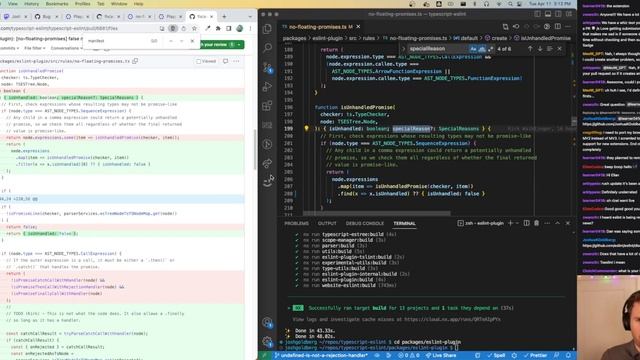Switch to the DEBUG CONSOLE panel tab
The height and width of the screenshot is (360, 640).
coord(364,223)
